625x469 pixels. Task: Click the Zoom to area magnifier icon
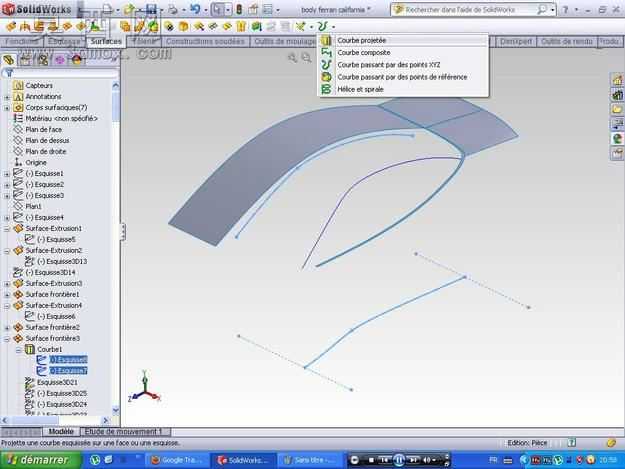[306, 58]
